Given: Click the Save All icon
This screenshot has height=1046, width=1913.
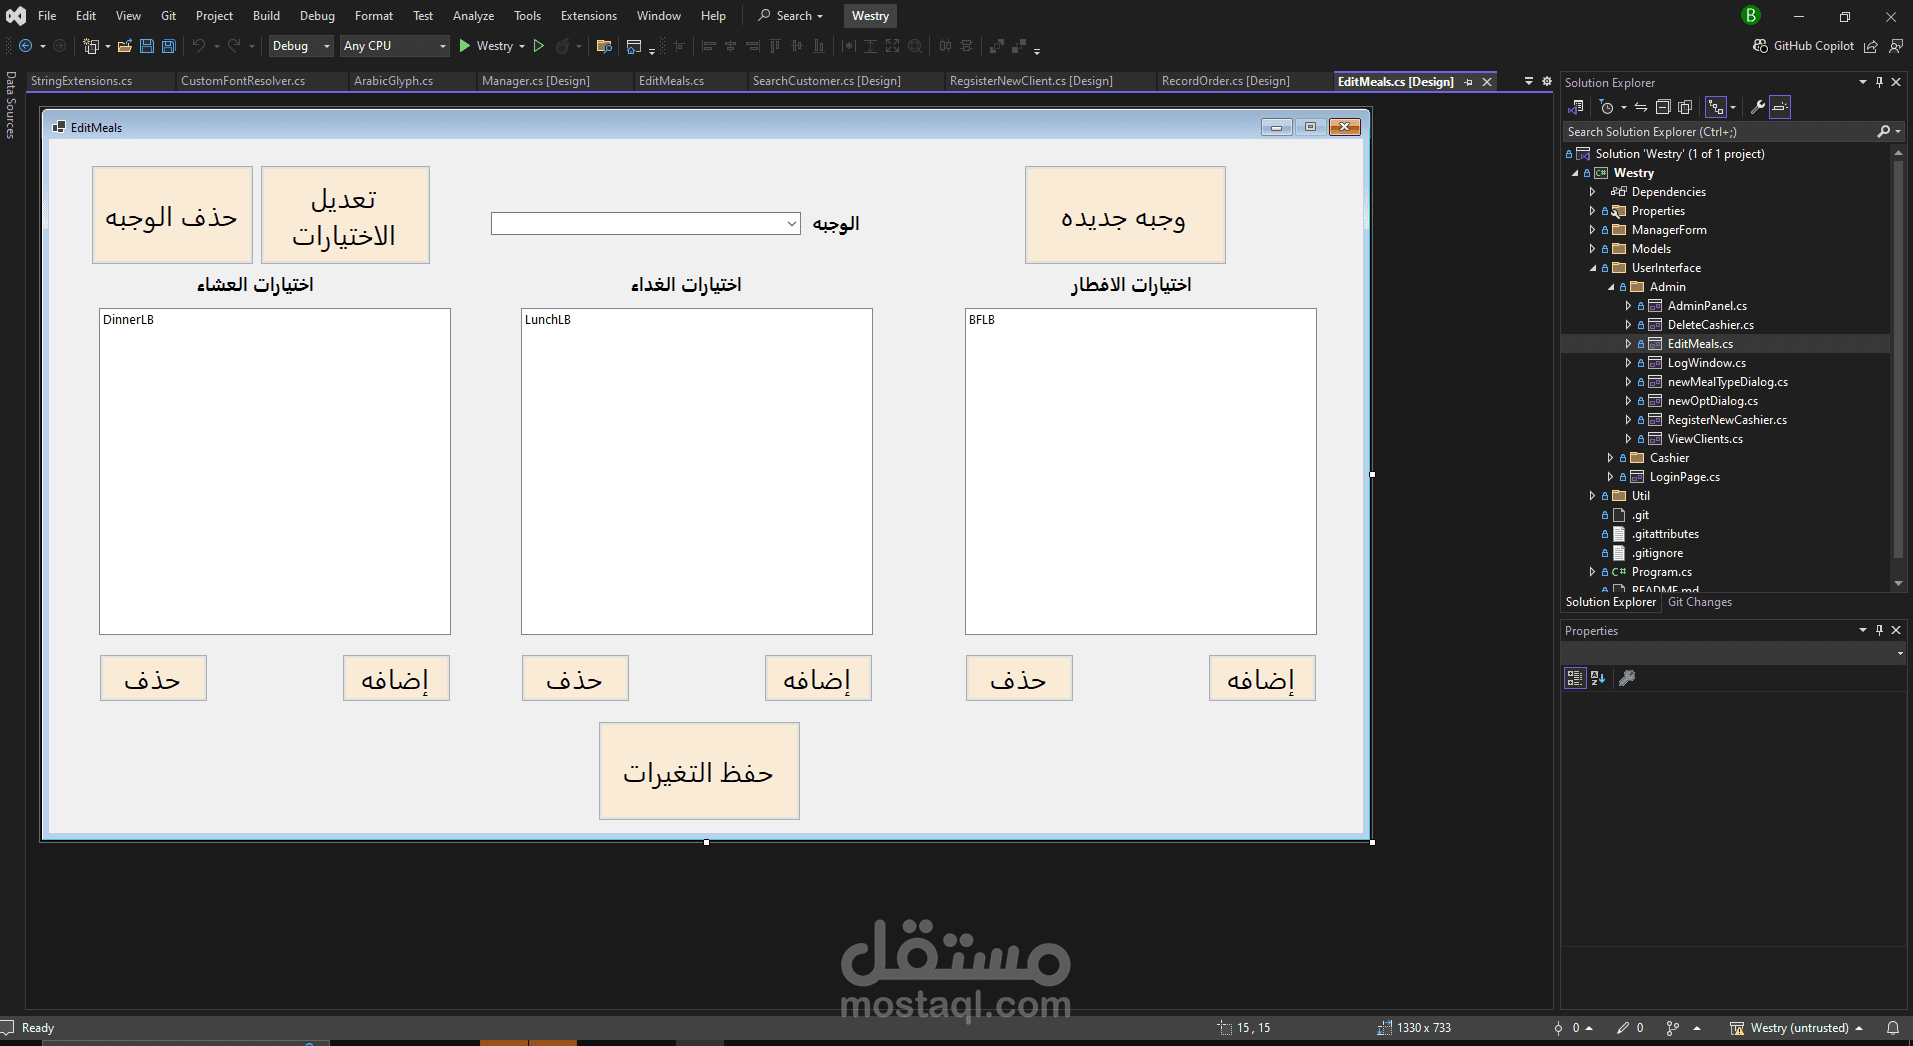Looking at the screenshot, I should tap(169, 46).
